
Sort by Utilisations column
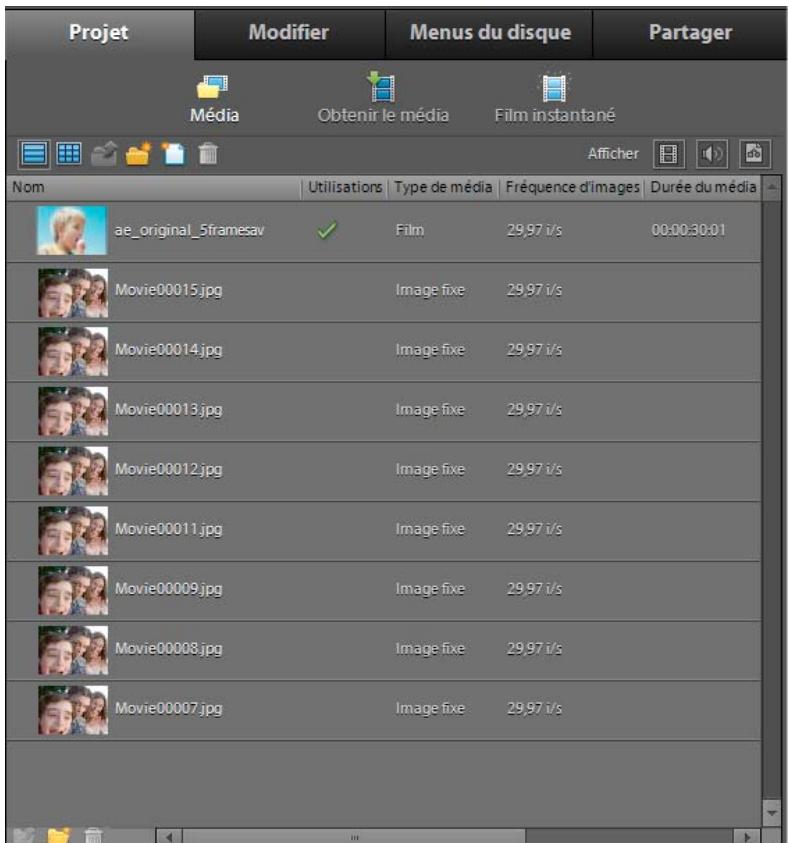(345, 188)
